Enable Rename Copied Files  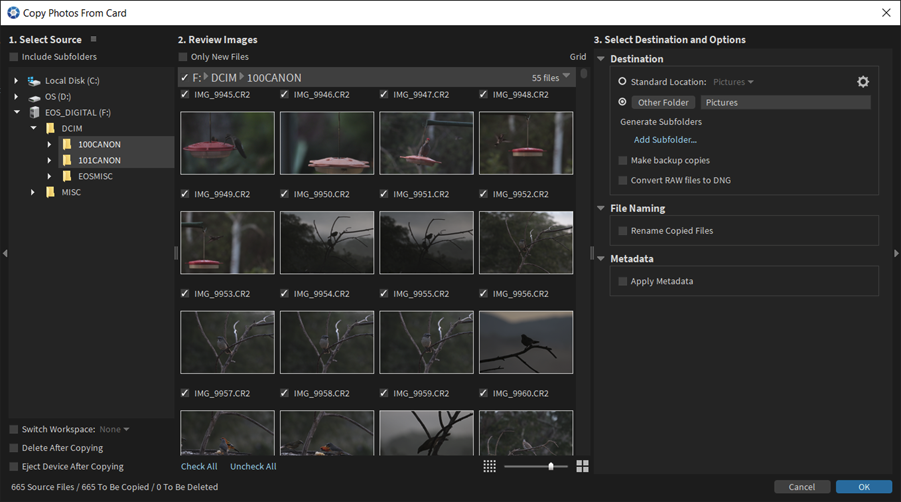(x=622, y=231)
